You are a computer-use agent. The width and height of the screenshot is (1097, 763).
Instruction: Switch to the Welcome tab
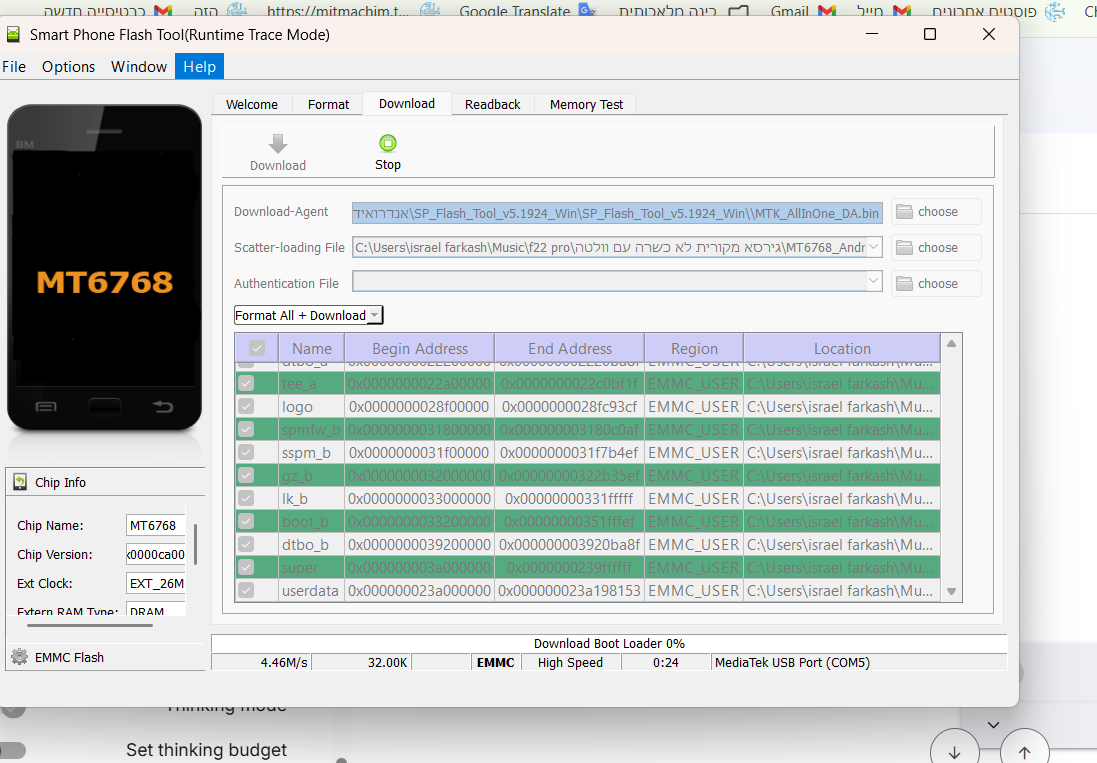252,104
